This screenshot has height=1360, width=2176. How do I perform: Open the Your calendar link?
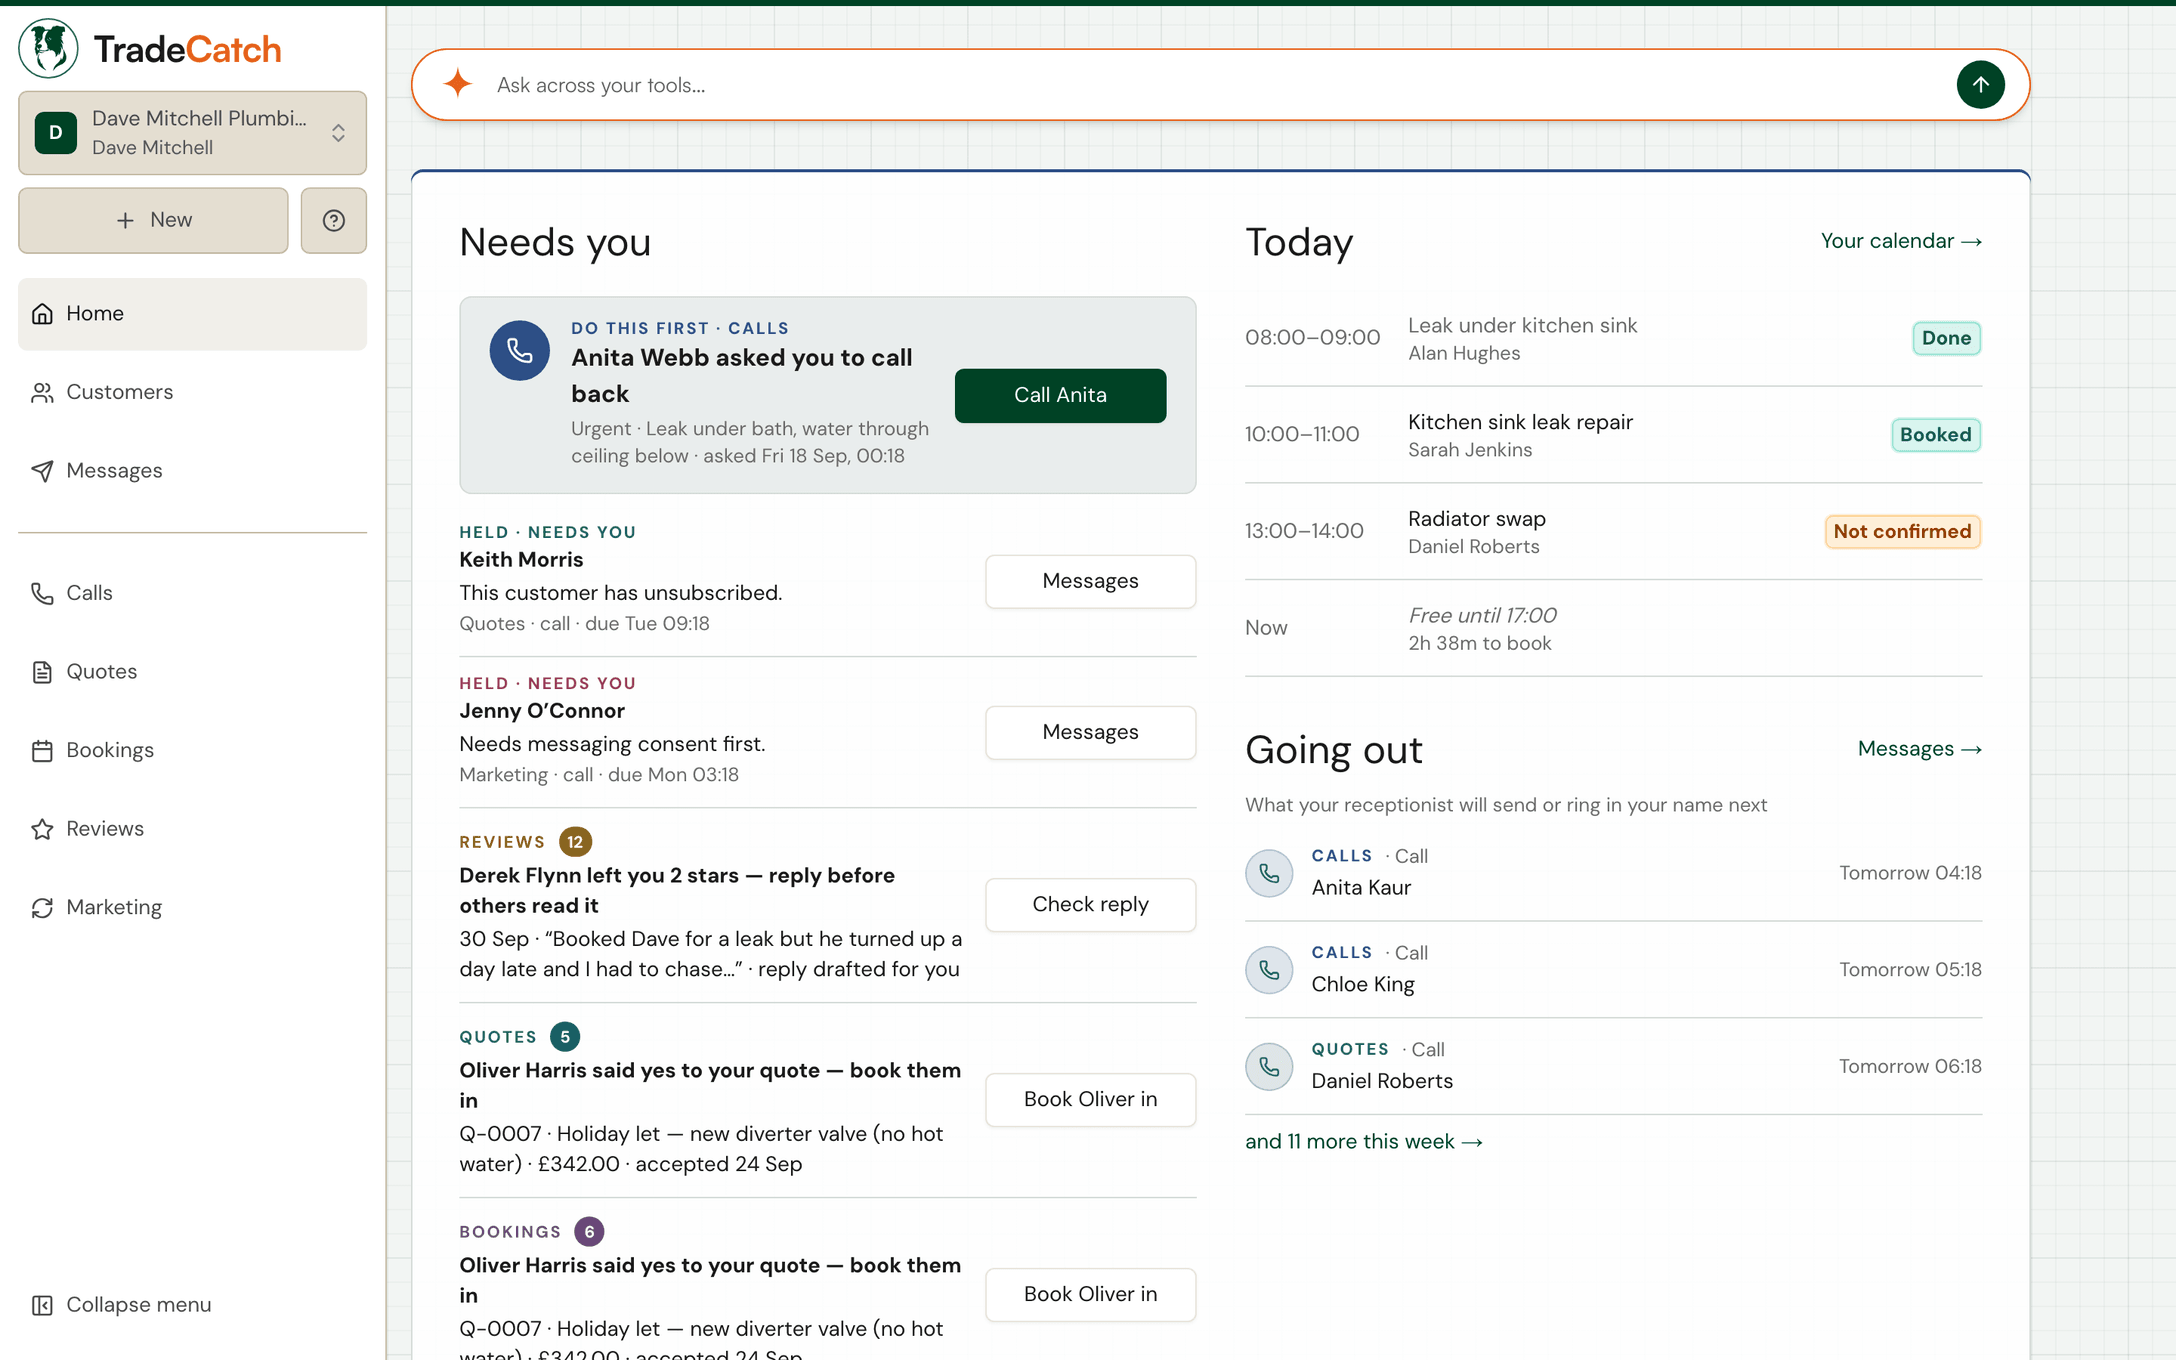click(1901, 241)
